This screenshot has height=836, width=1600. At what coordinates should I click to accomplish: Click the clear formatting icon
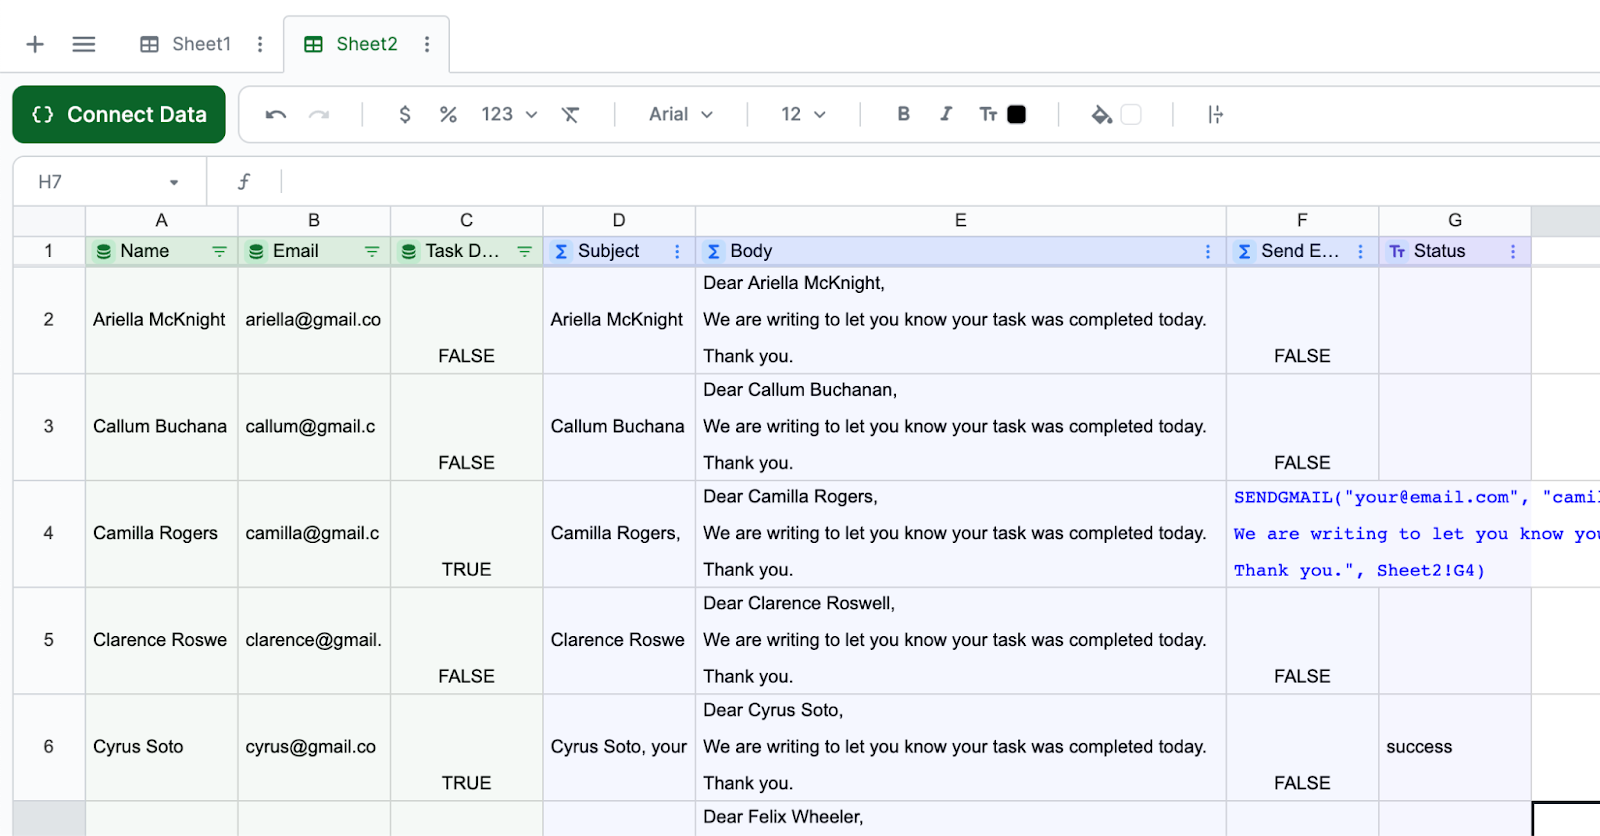[570, 115]
